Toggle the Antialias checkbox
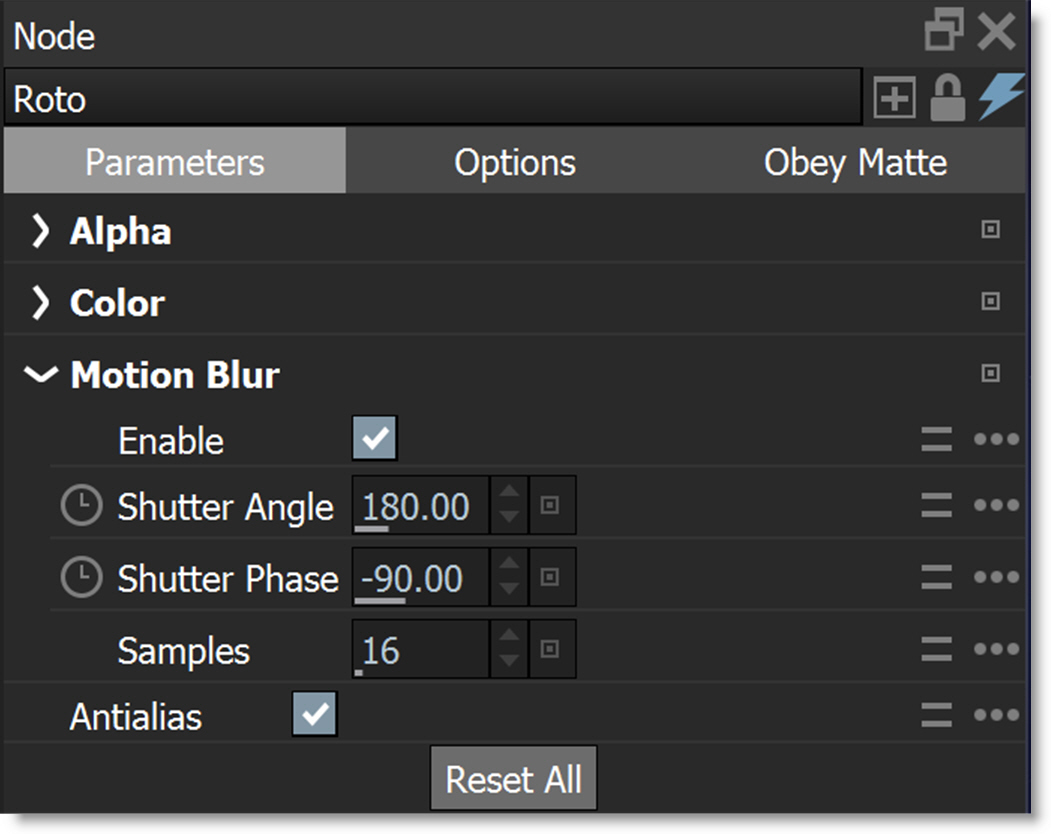Screen dimensions: 1051x834 315,715
